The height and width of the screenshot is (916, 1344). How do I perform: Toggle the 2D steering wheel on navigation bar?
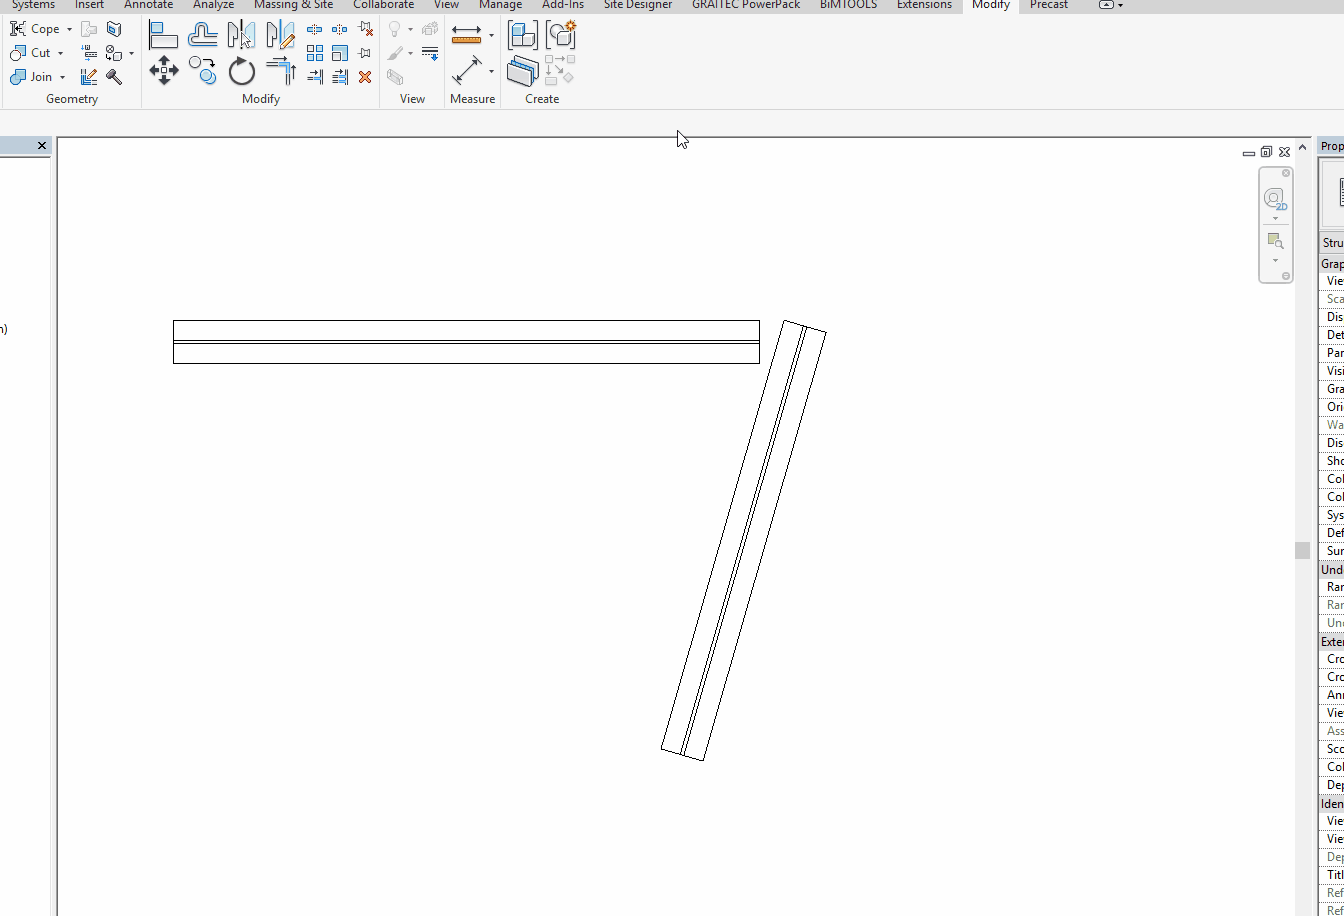(x=1274, y=197)
